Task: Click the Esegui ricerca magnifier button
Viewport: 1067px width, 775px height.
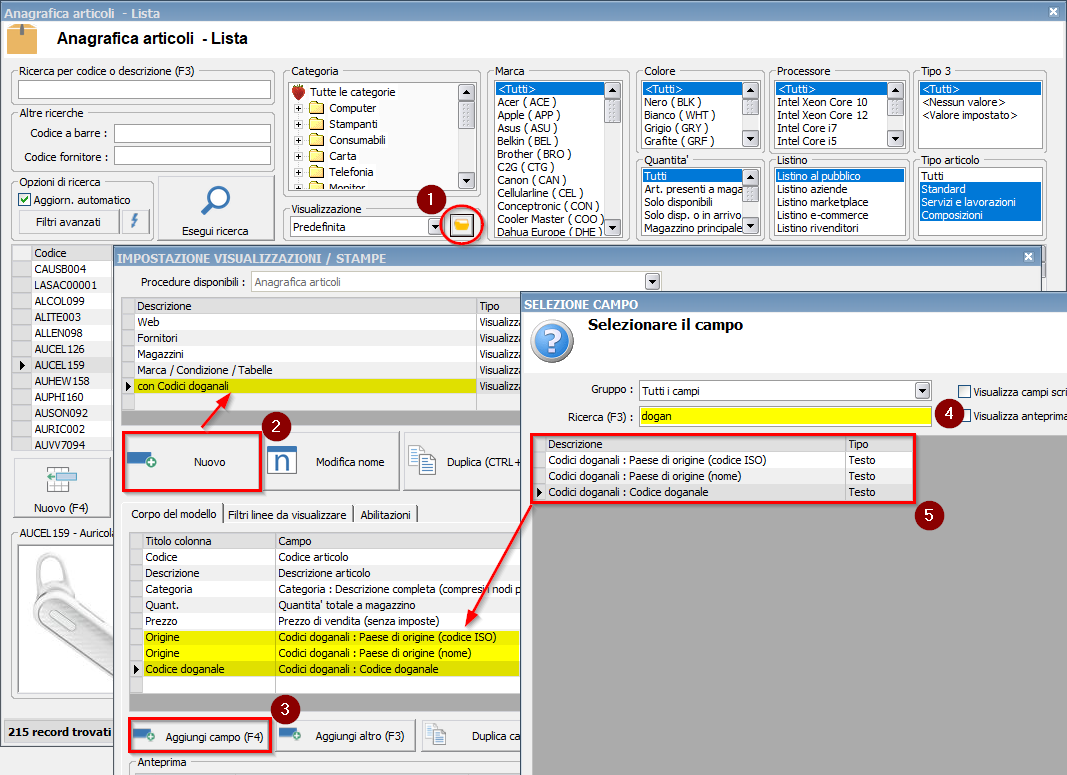Action: 216,209
